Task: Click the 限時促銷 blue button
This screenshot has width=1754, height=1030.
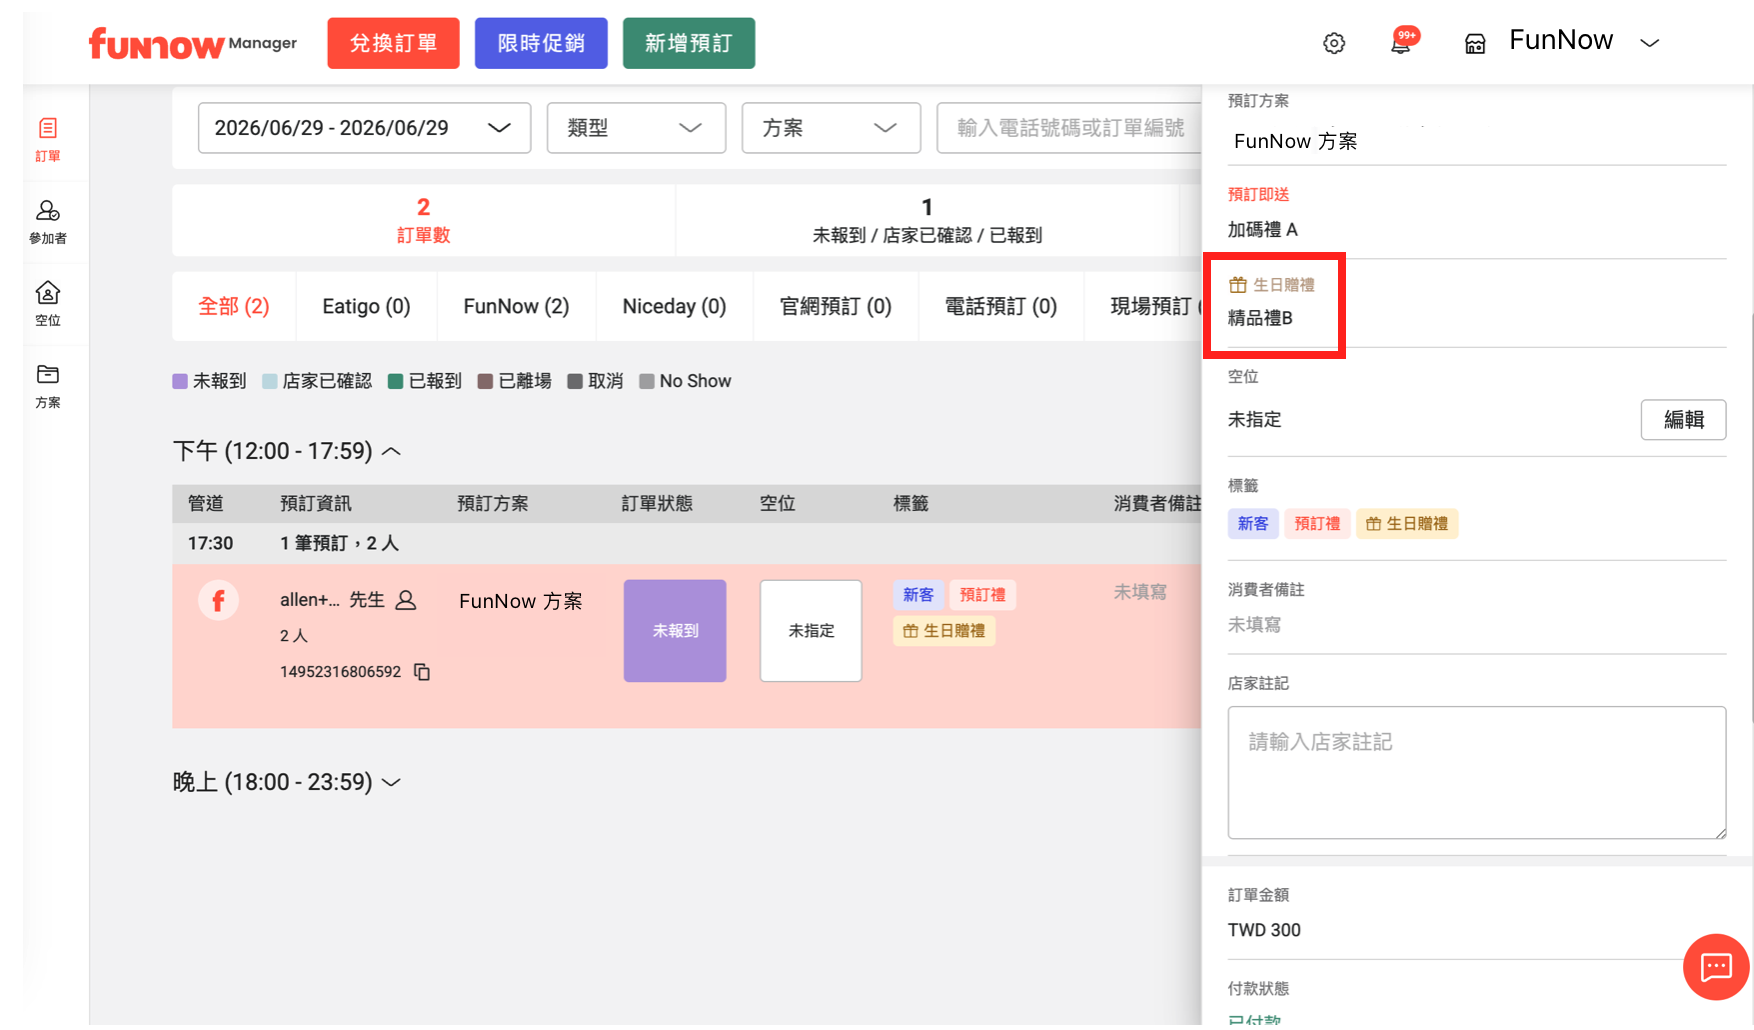Action: pyautogui.click(x=541, y=43)
